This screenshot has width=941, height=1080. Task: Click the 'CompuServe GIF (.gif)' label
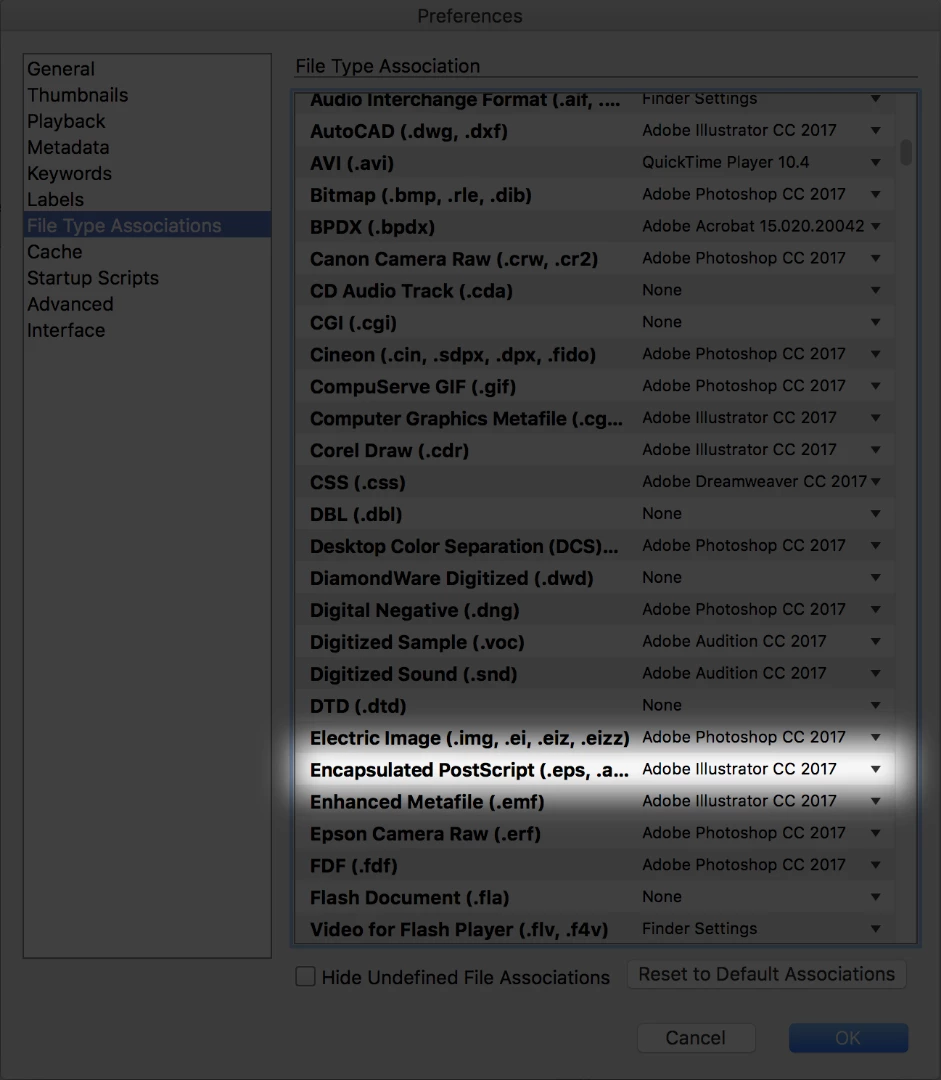[413, 387]
